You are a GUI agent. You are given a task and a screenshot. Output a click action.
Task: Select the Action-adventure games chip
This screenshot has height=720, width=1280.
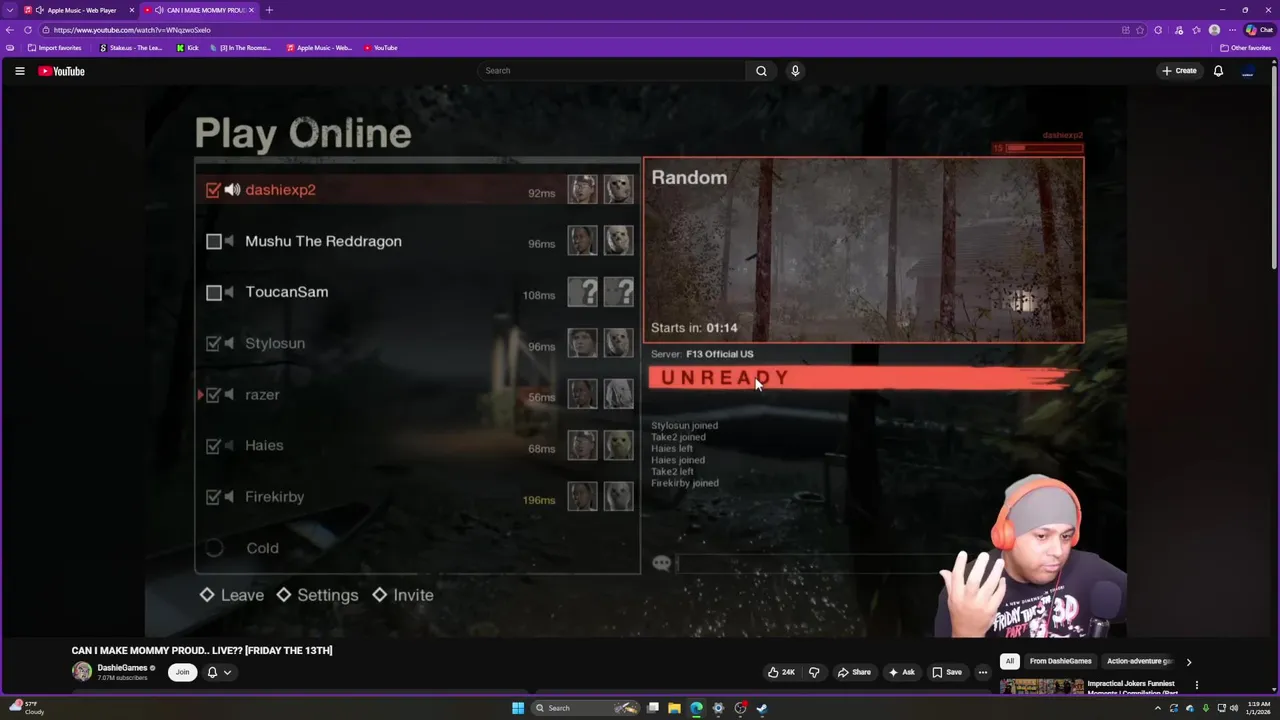pos(1138,661)
